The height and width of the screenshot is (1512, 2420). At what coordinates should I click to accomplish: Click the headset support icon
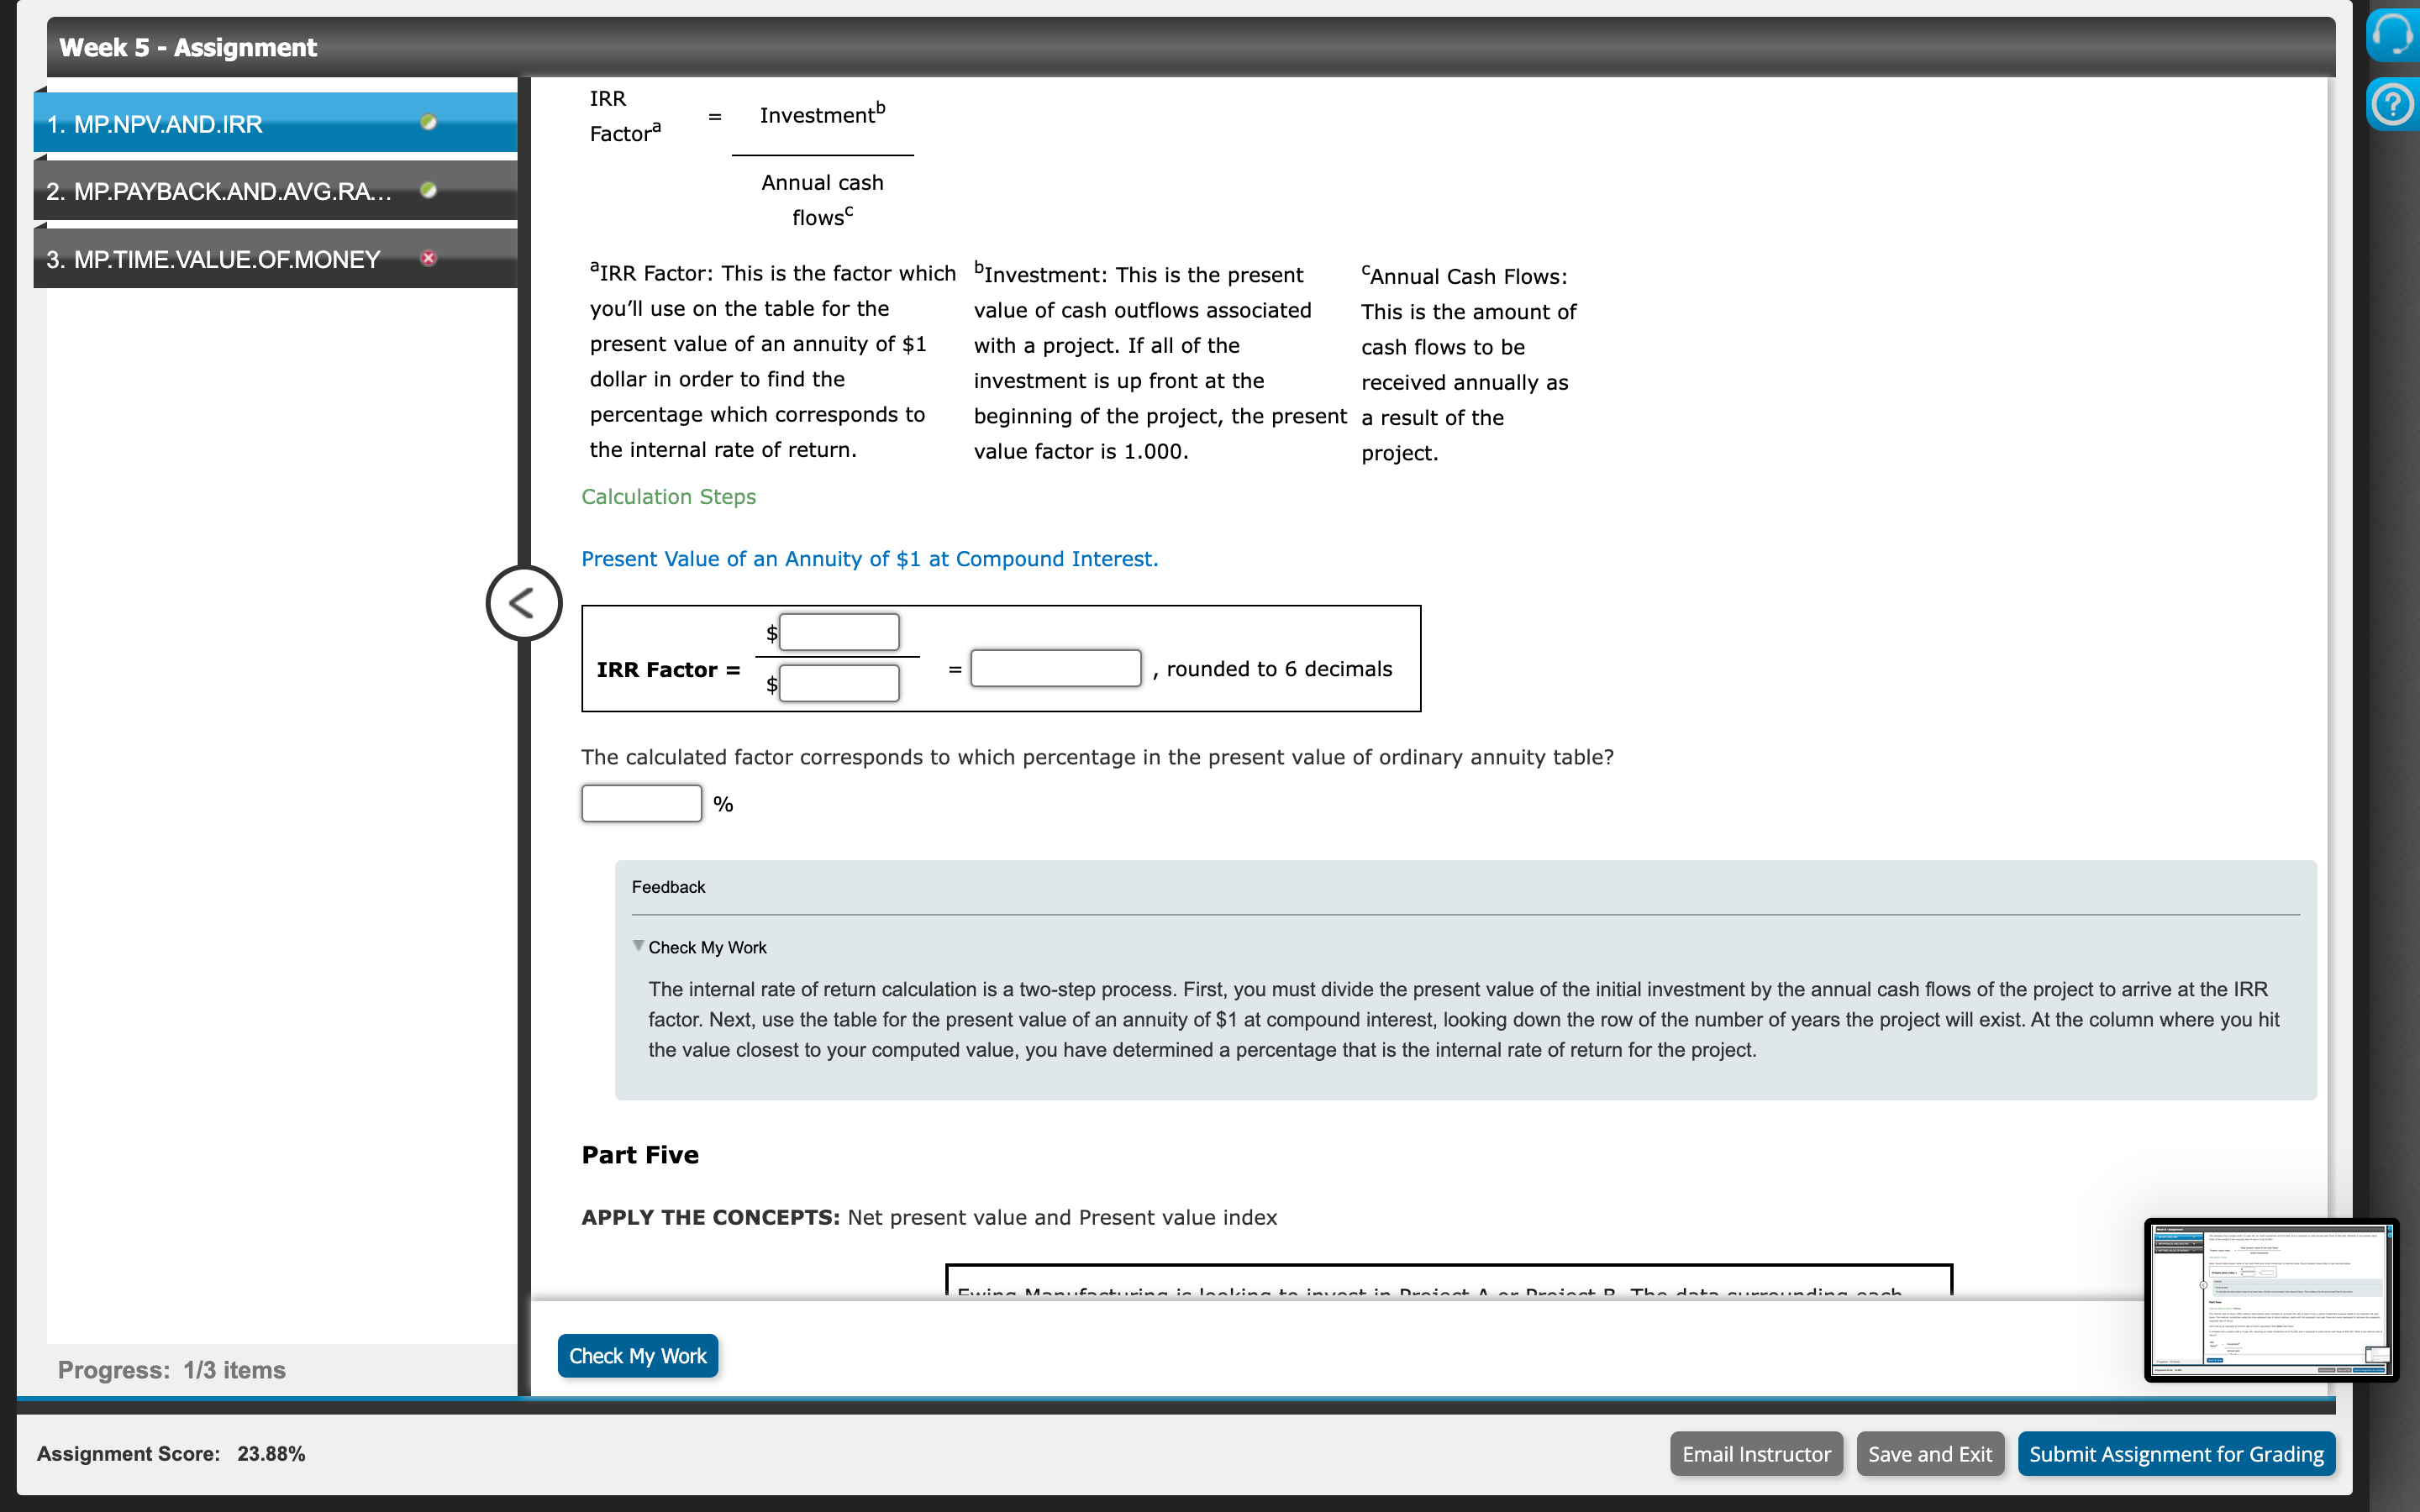click(2393, 34)
